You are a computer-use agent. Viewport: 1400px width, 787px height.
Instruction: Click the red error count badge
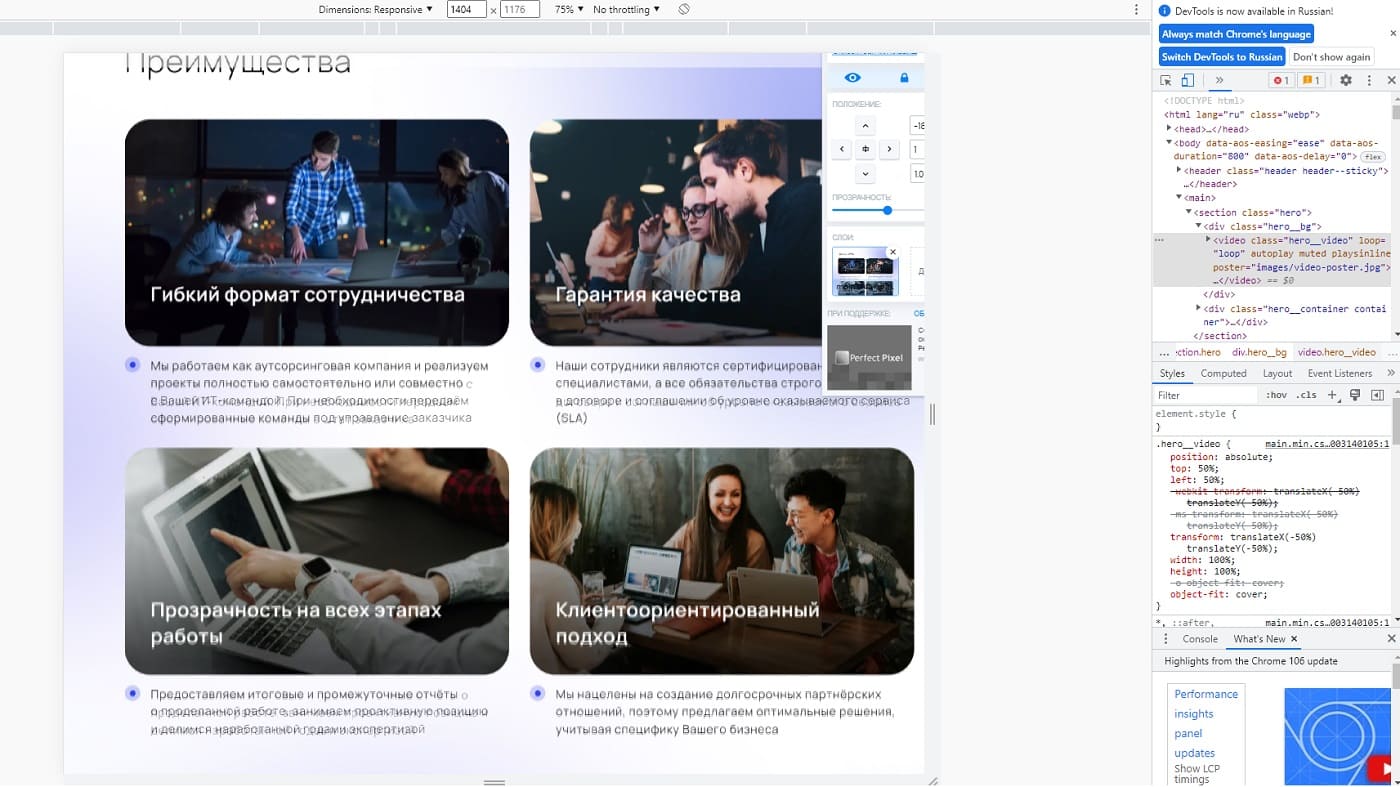click(x=1280, y=81)
